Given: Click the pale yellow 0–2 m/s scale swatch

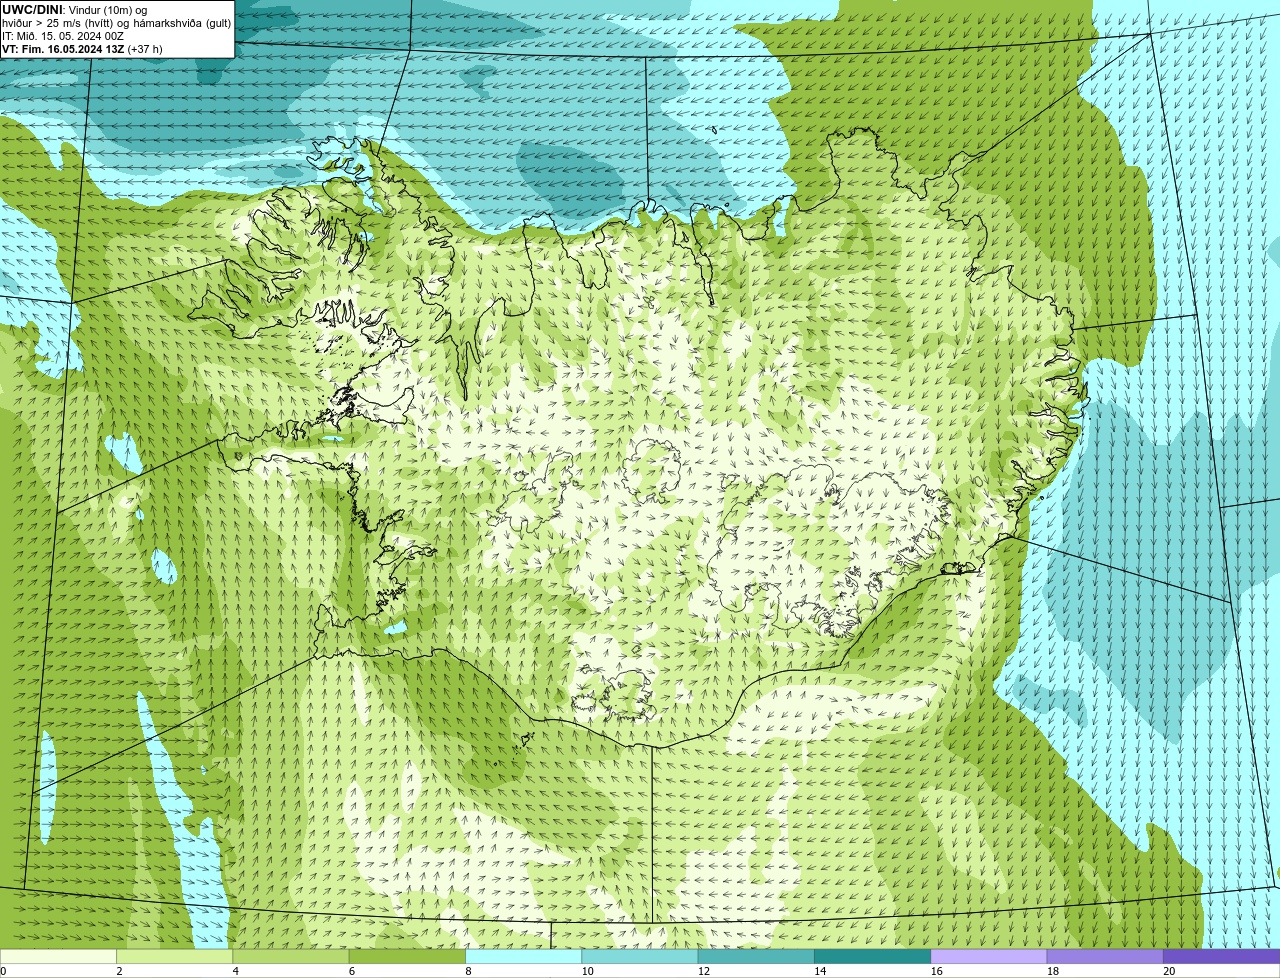Looking at the screenshot, I should pyautogui.click(x=58, y=957).
